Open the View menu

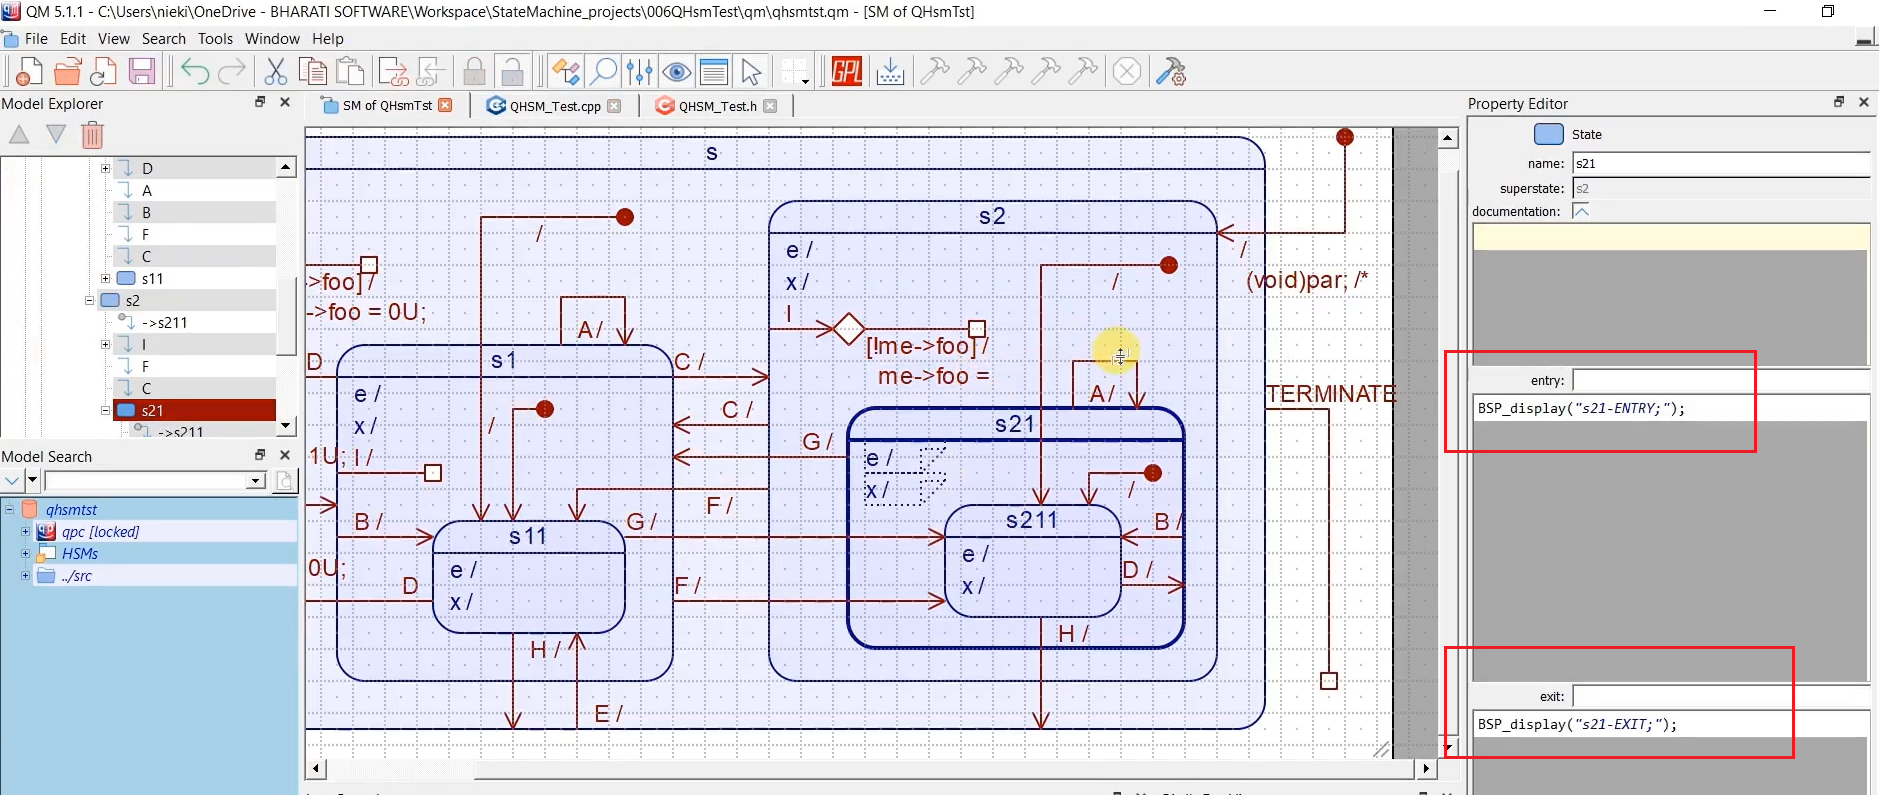pyautogui.click(x=114, y=39)
